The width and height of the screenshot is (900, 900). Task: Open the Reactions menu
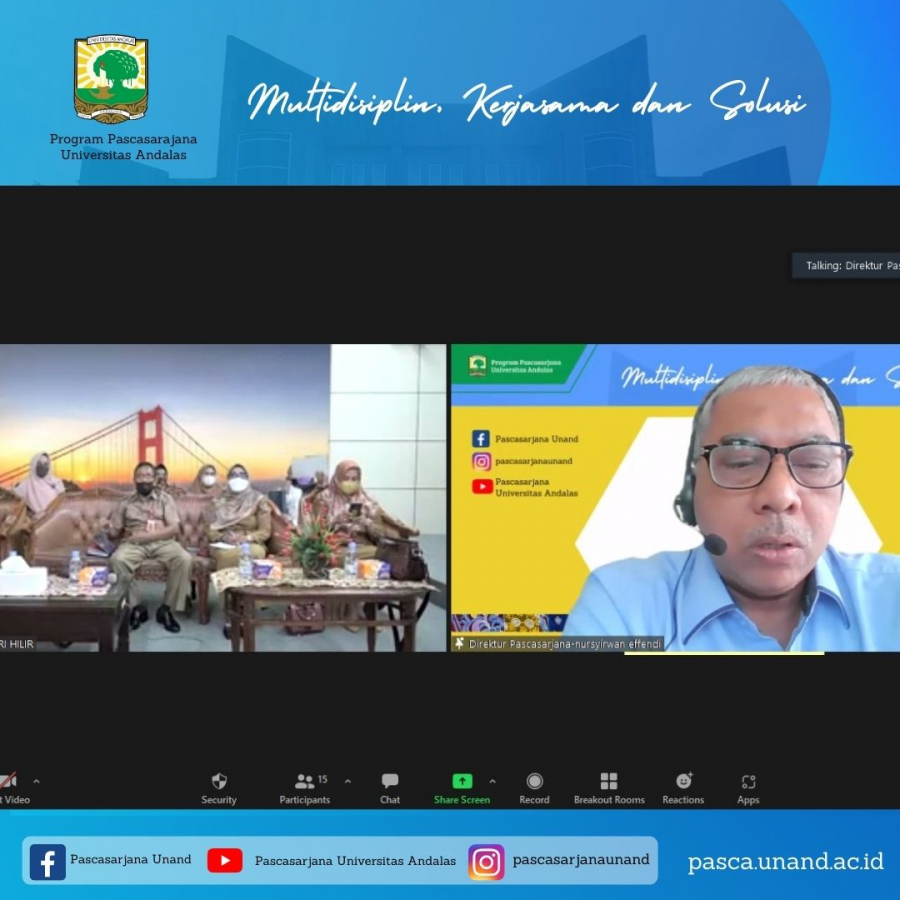click(x=683, y=782)
